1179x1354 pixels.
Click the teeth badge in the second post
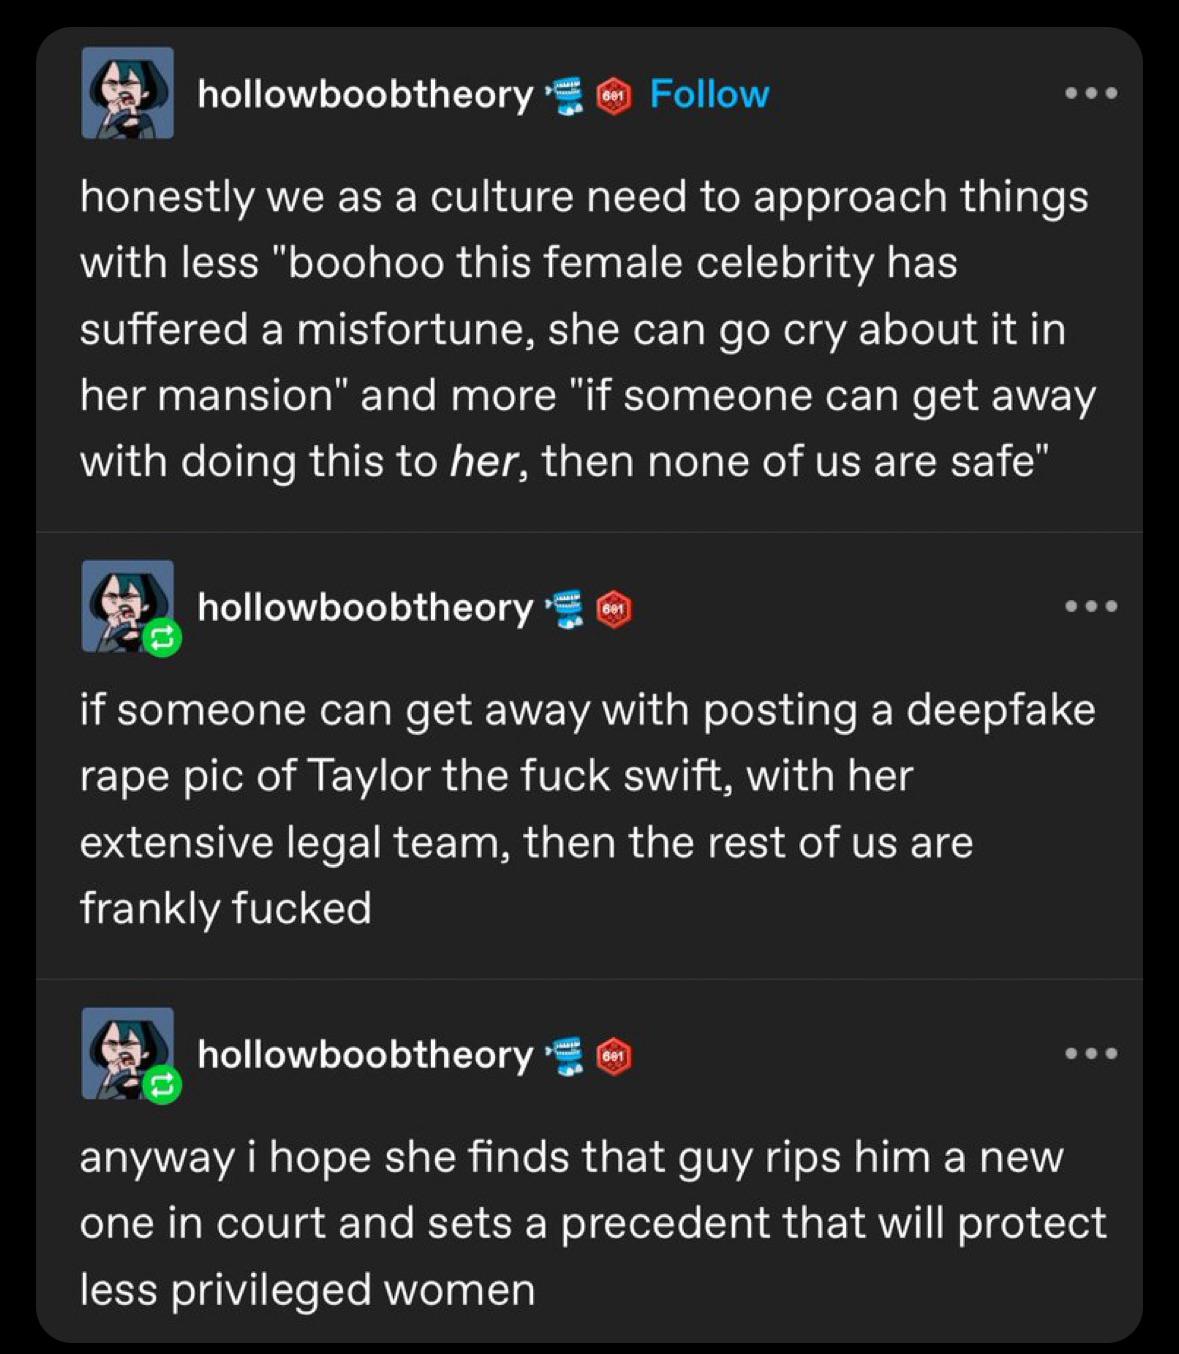[x=566, y=609]
